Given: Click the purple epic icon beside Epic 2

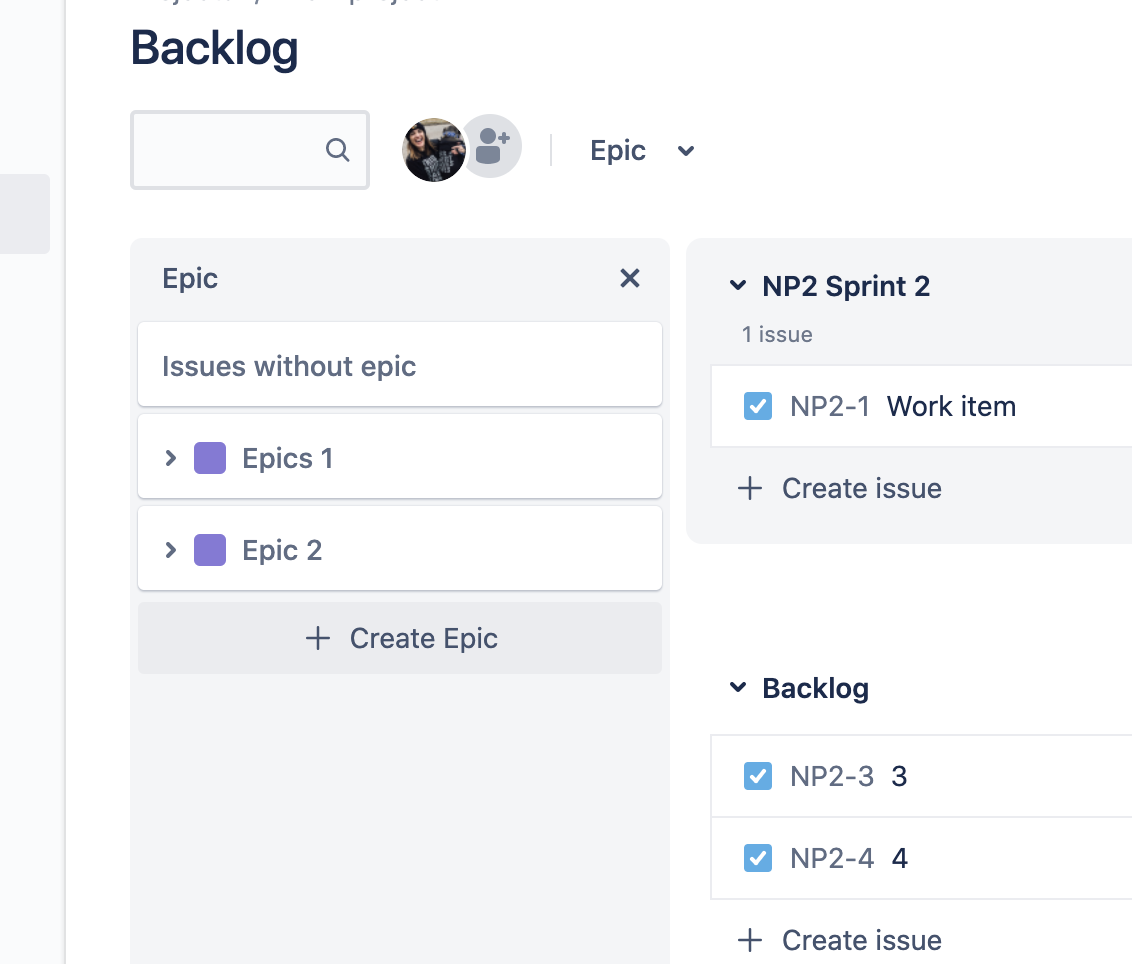Looking at the screenshot, I should 210,549.
